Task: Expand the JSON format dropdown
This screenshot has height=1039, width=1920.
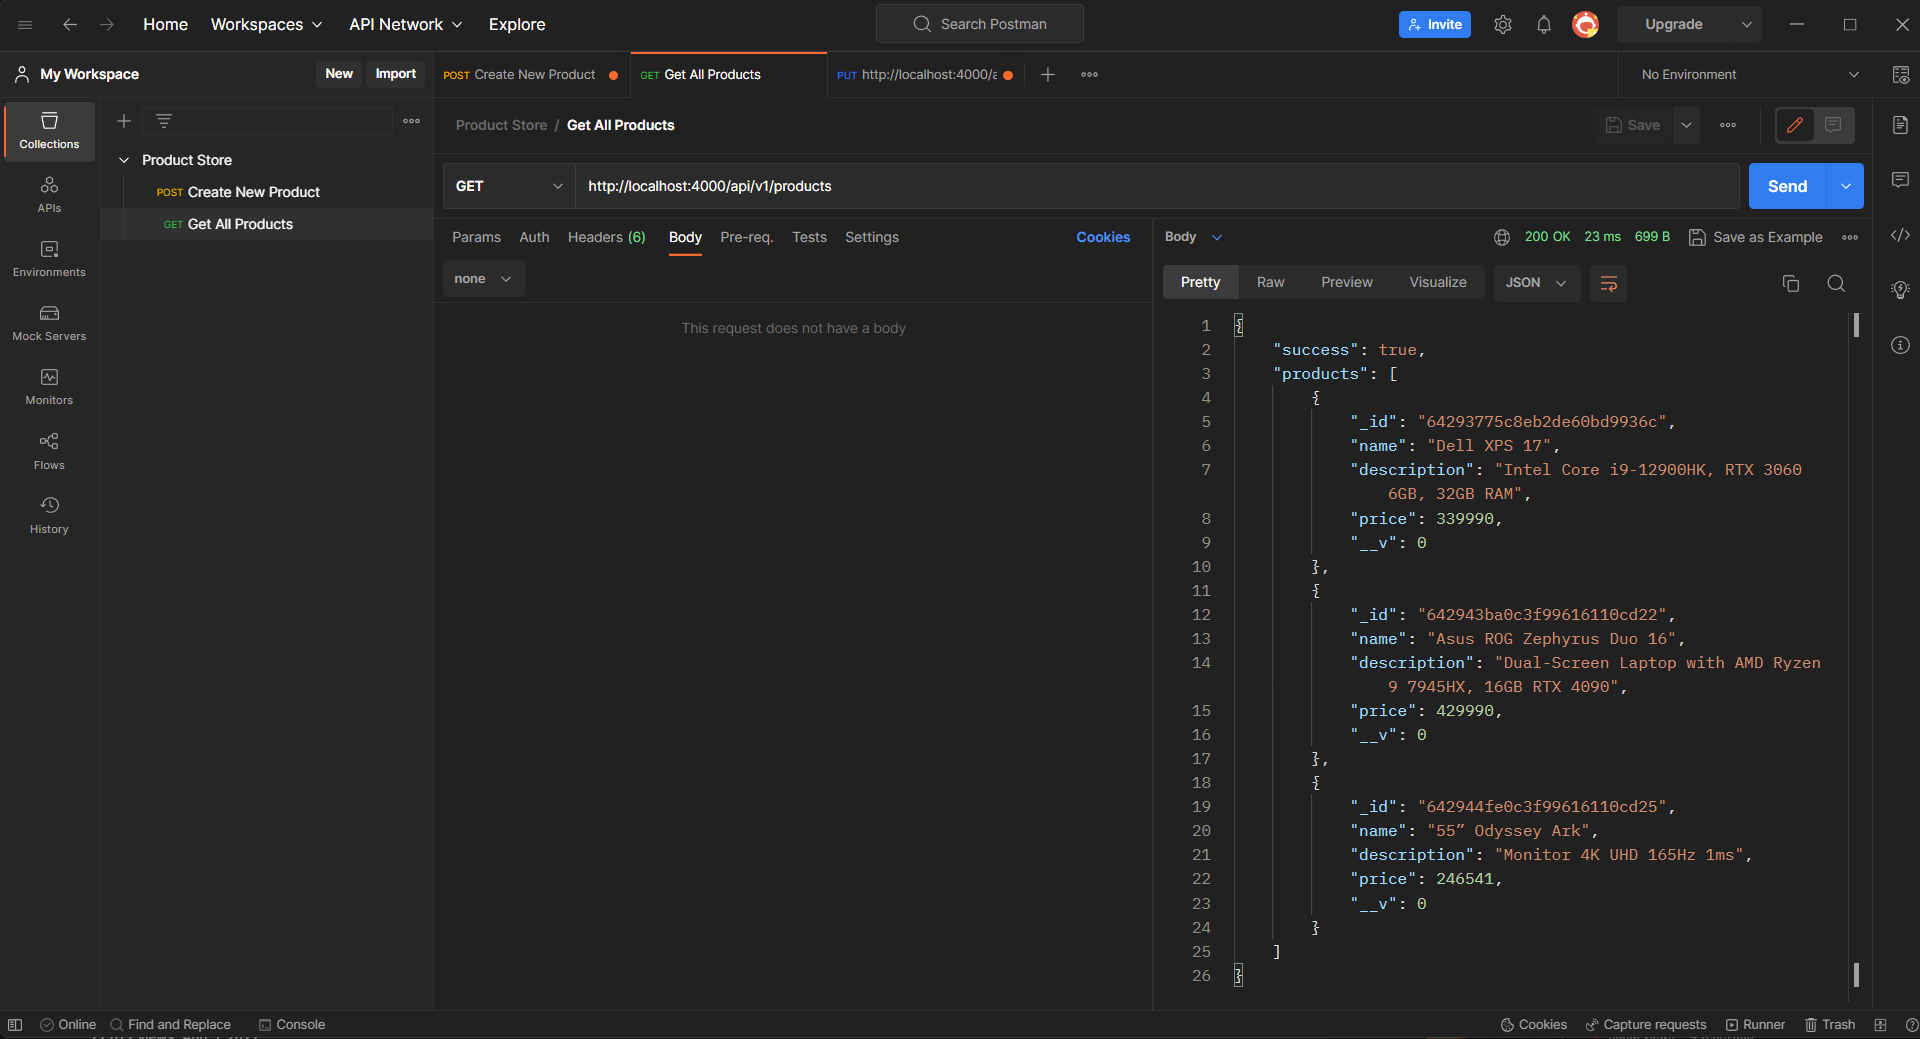Action: coord(1536,283)
